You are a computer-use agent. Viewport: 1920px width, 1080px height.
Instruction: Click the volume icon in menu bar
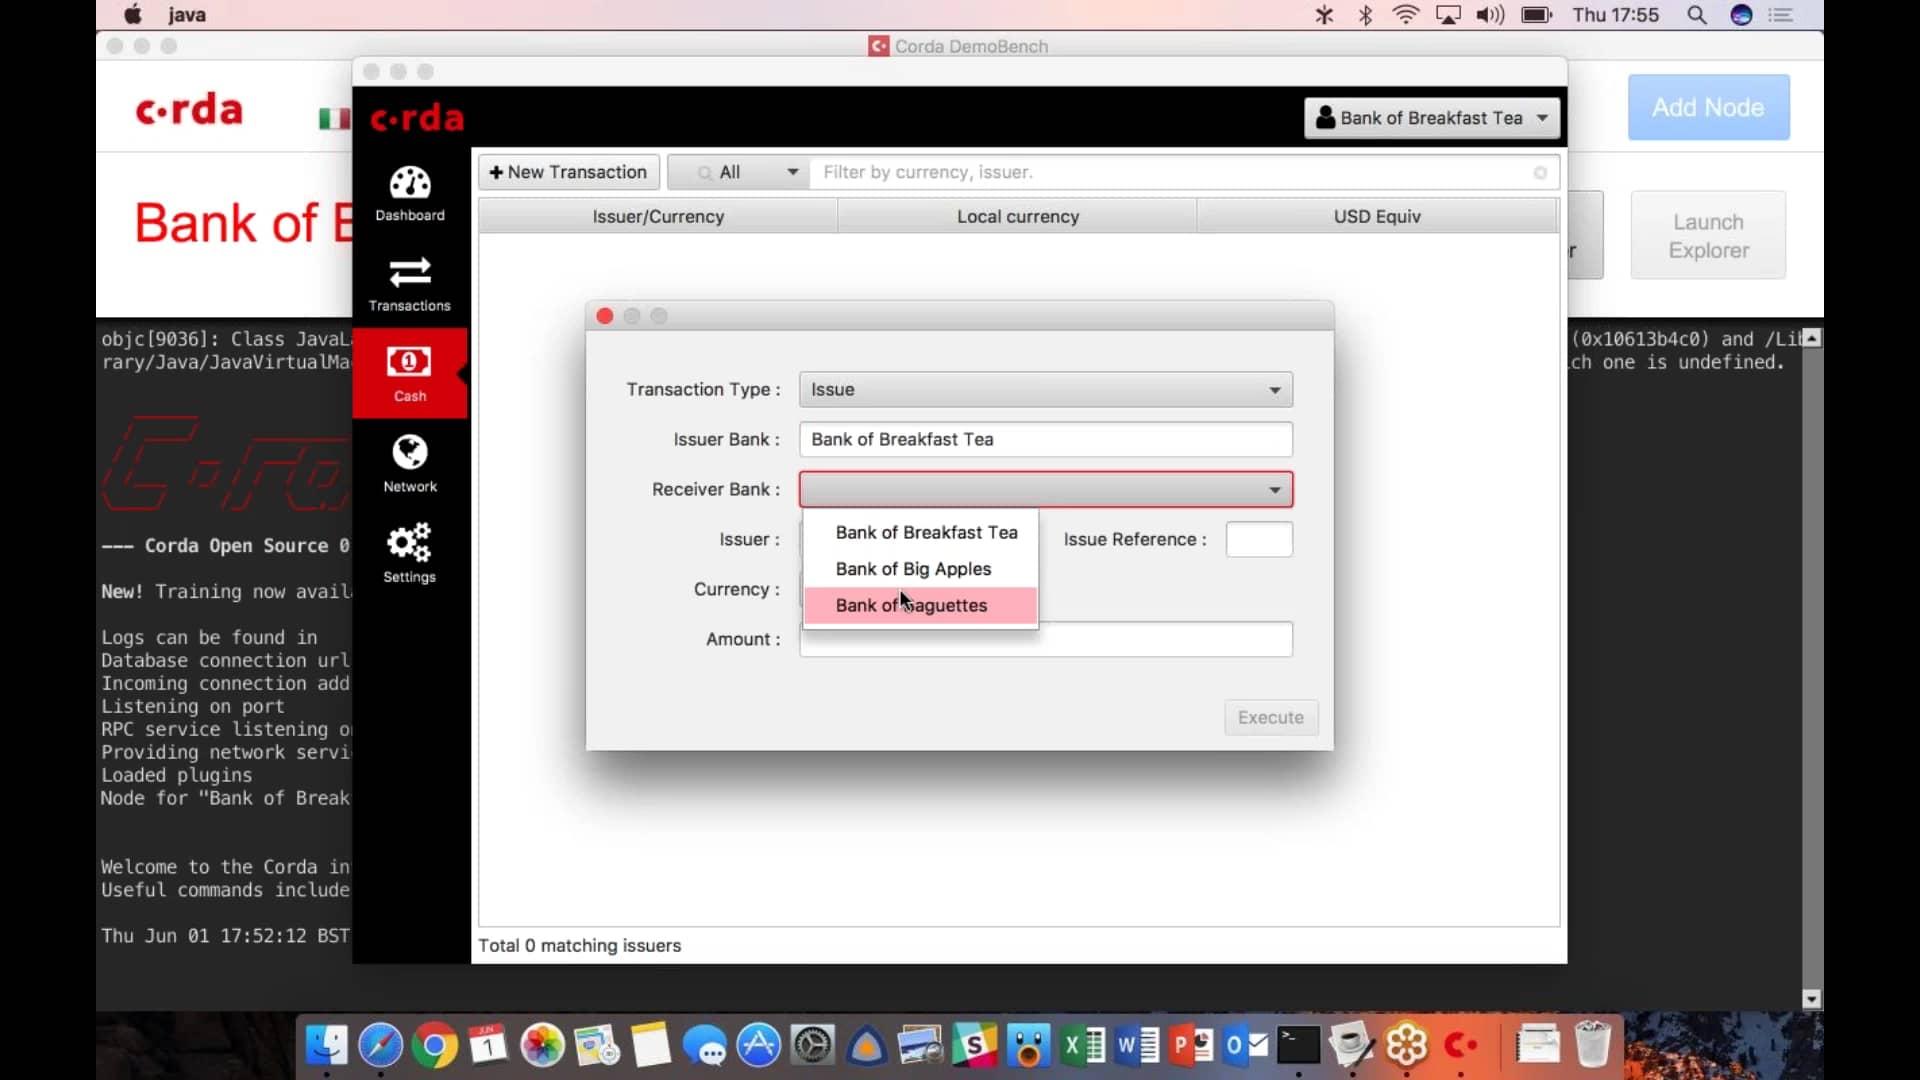1490,15
